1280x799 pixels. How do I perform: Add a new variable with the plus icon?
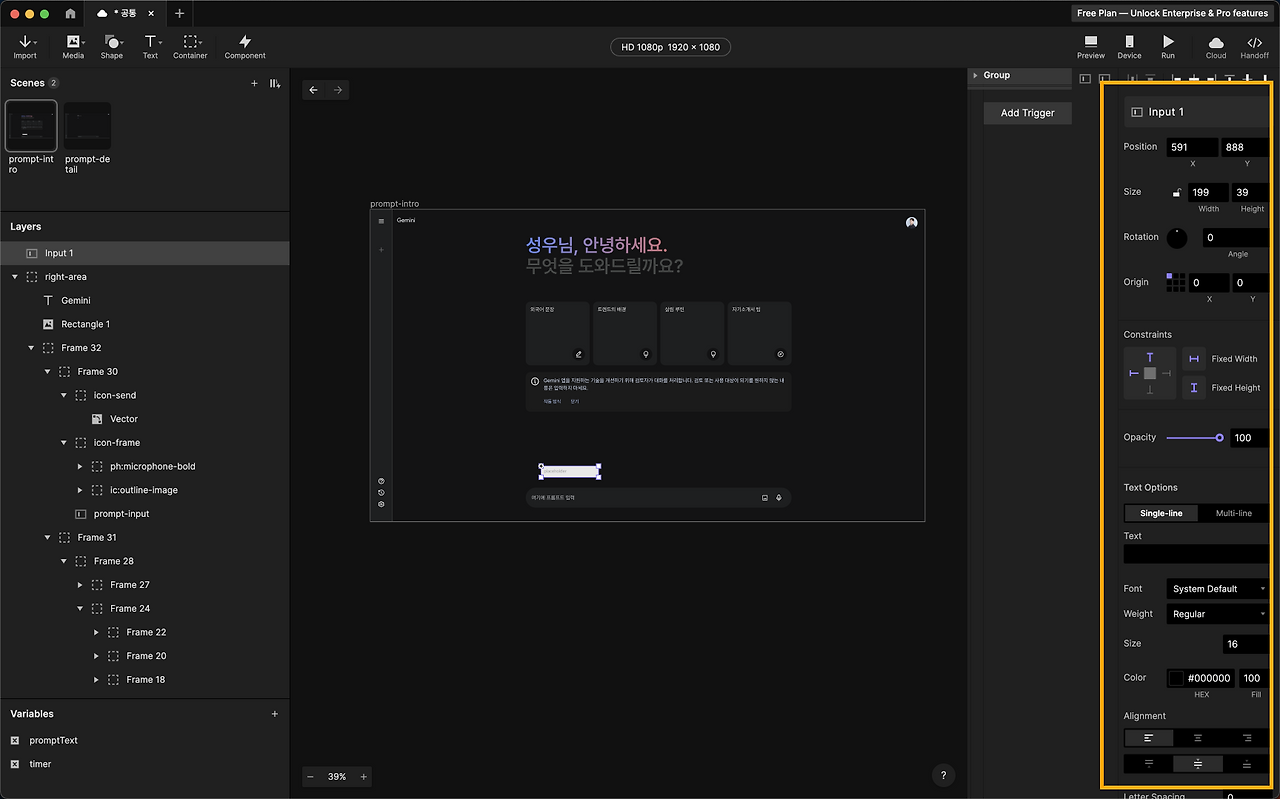point(275,714)
